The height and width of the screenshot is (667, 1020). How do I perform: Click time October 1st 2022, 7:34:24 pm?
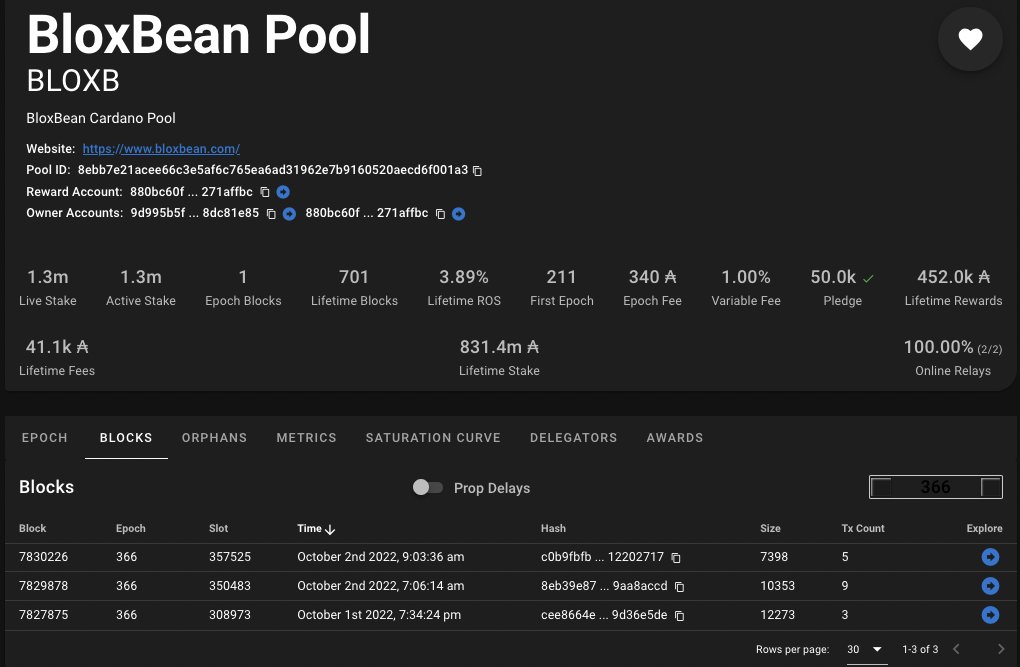coord(379,614)
